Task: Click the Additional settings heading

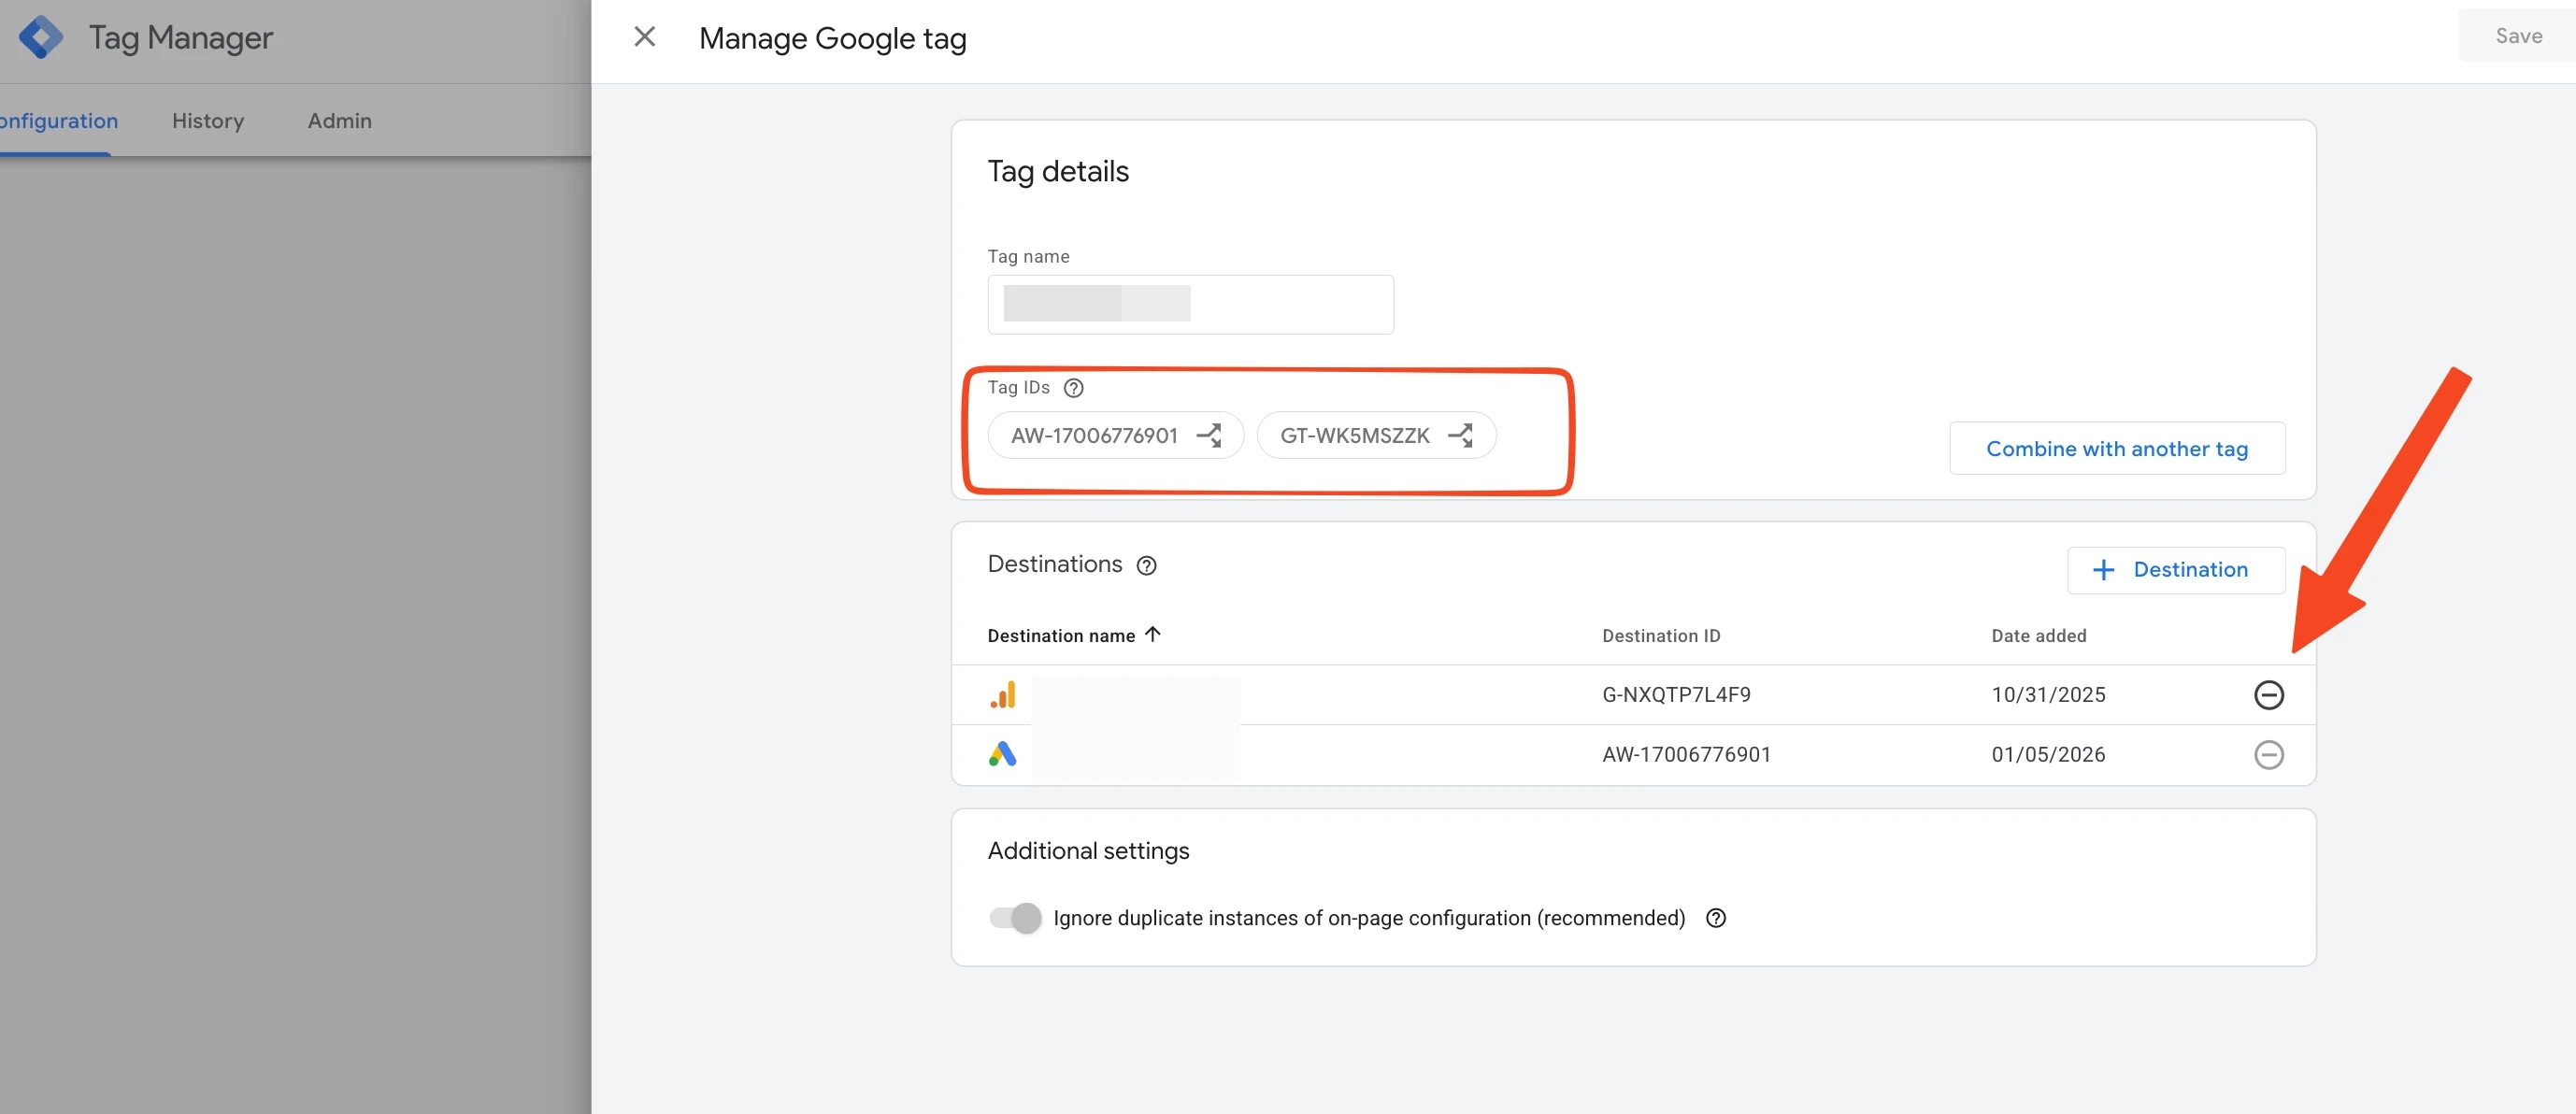Action: pyautogui.click(x=1088, y=851)
